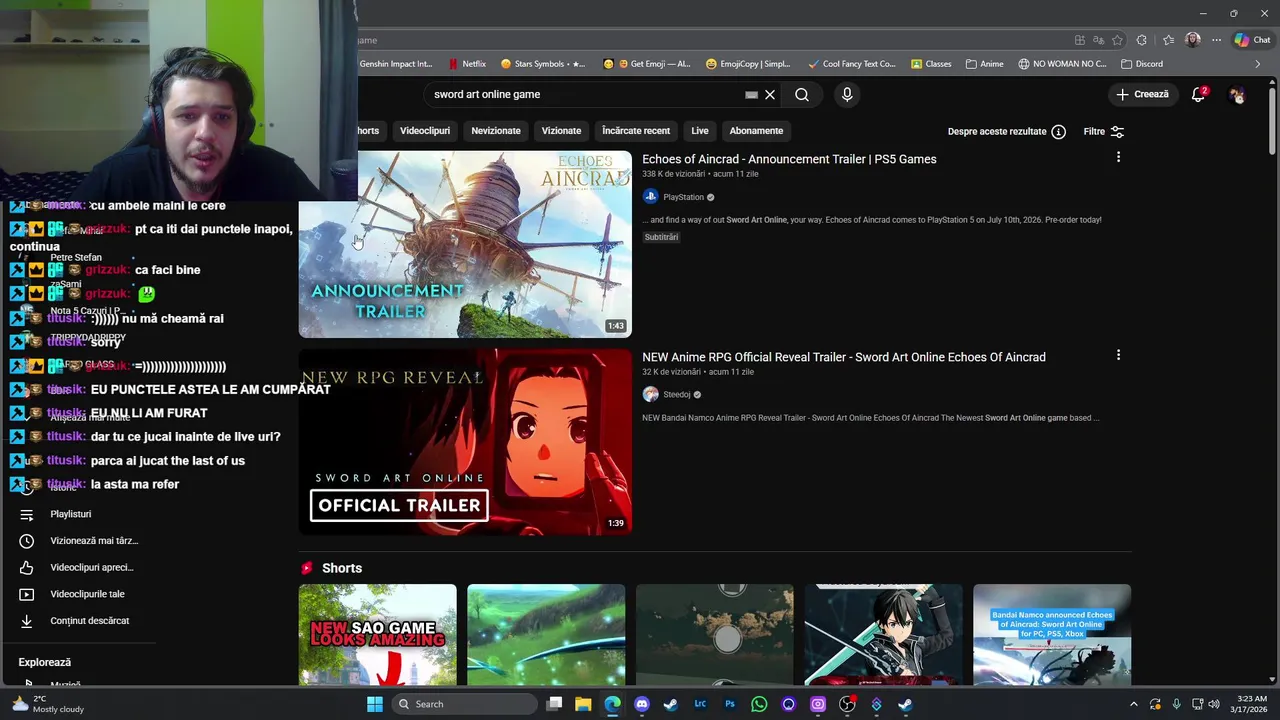1280x720 pixels.
Task: Show hidden system tray icons chevron
Action: tap(1133, 704)
